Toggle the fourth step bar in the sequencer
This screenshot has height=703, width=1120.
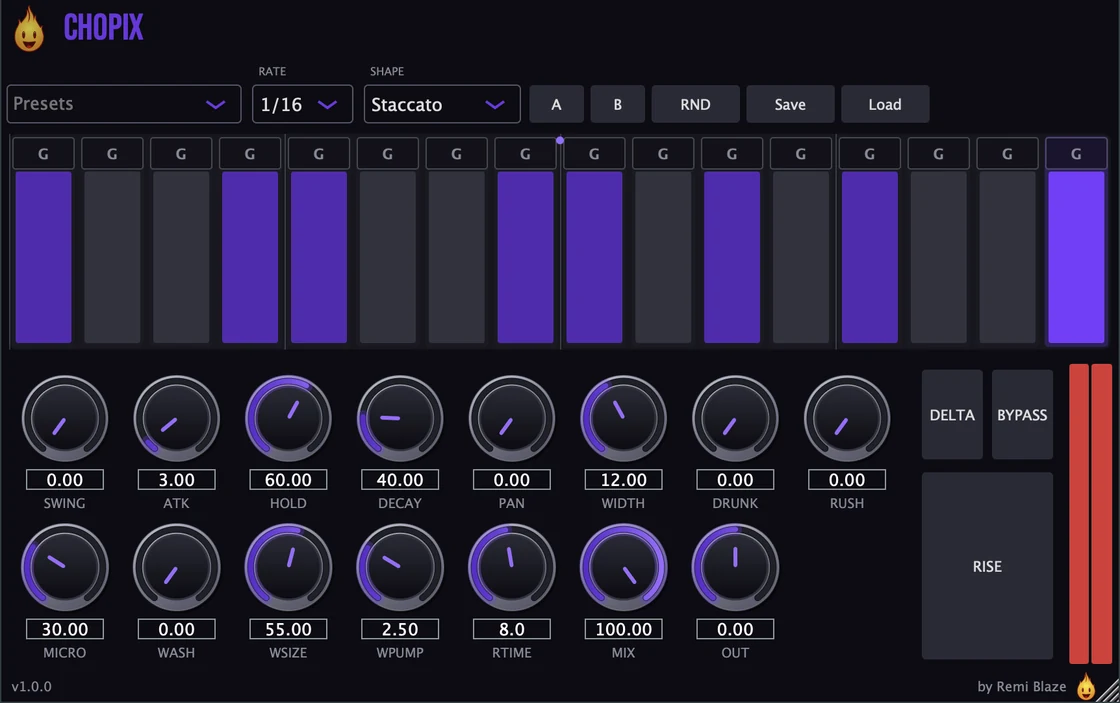(250, 257)
